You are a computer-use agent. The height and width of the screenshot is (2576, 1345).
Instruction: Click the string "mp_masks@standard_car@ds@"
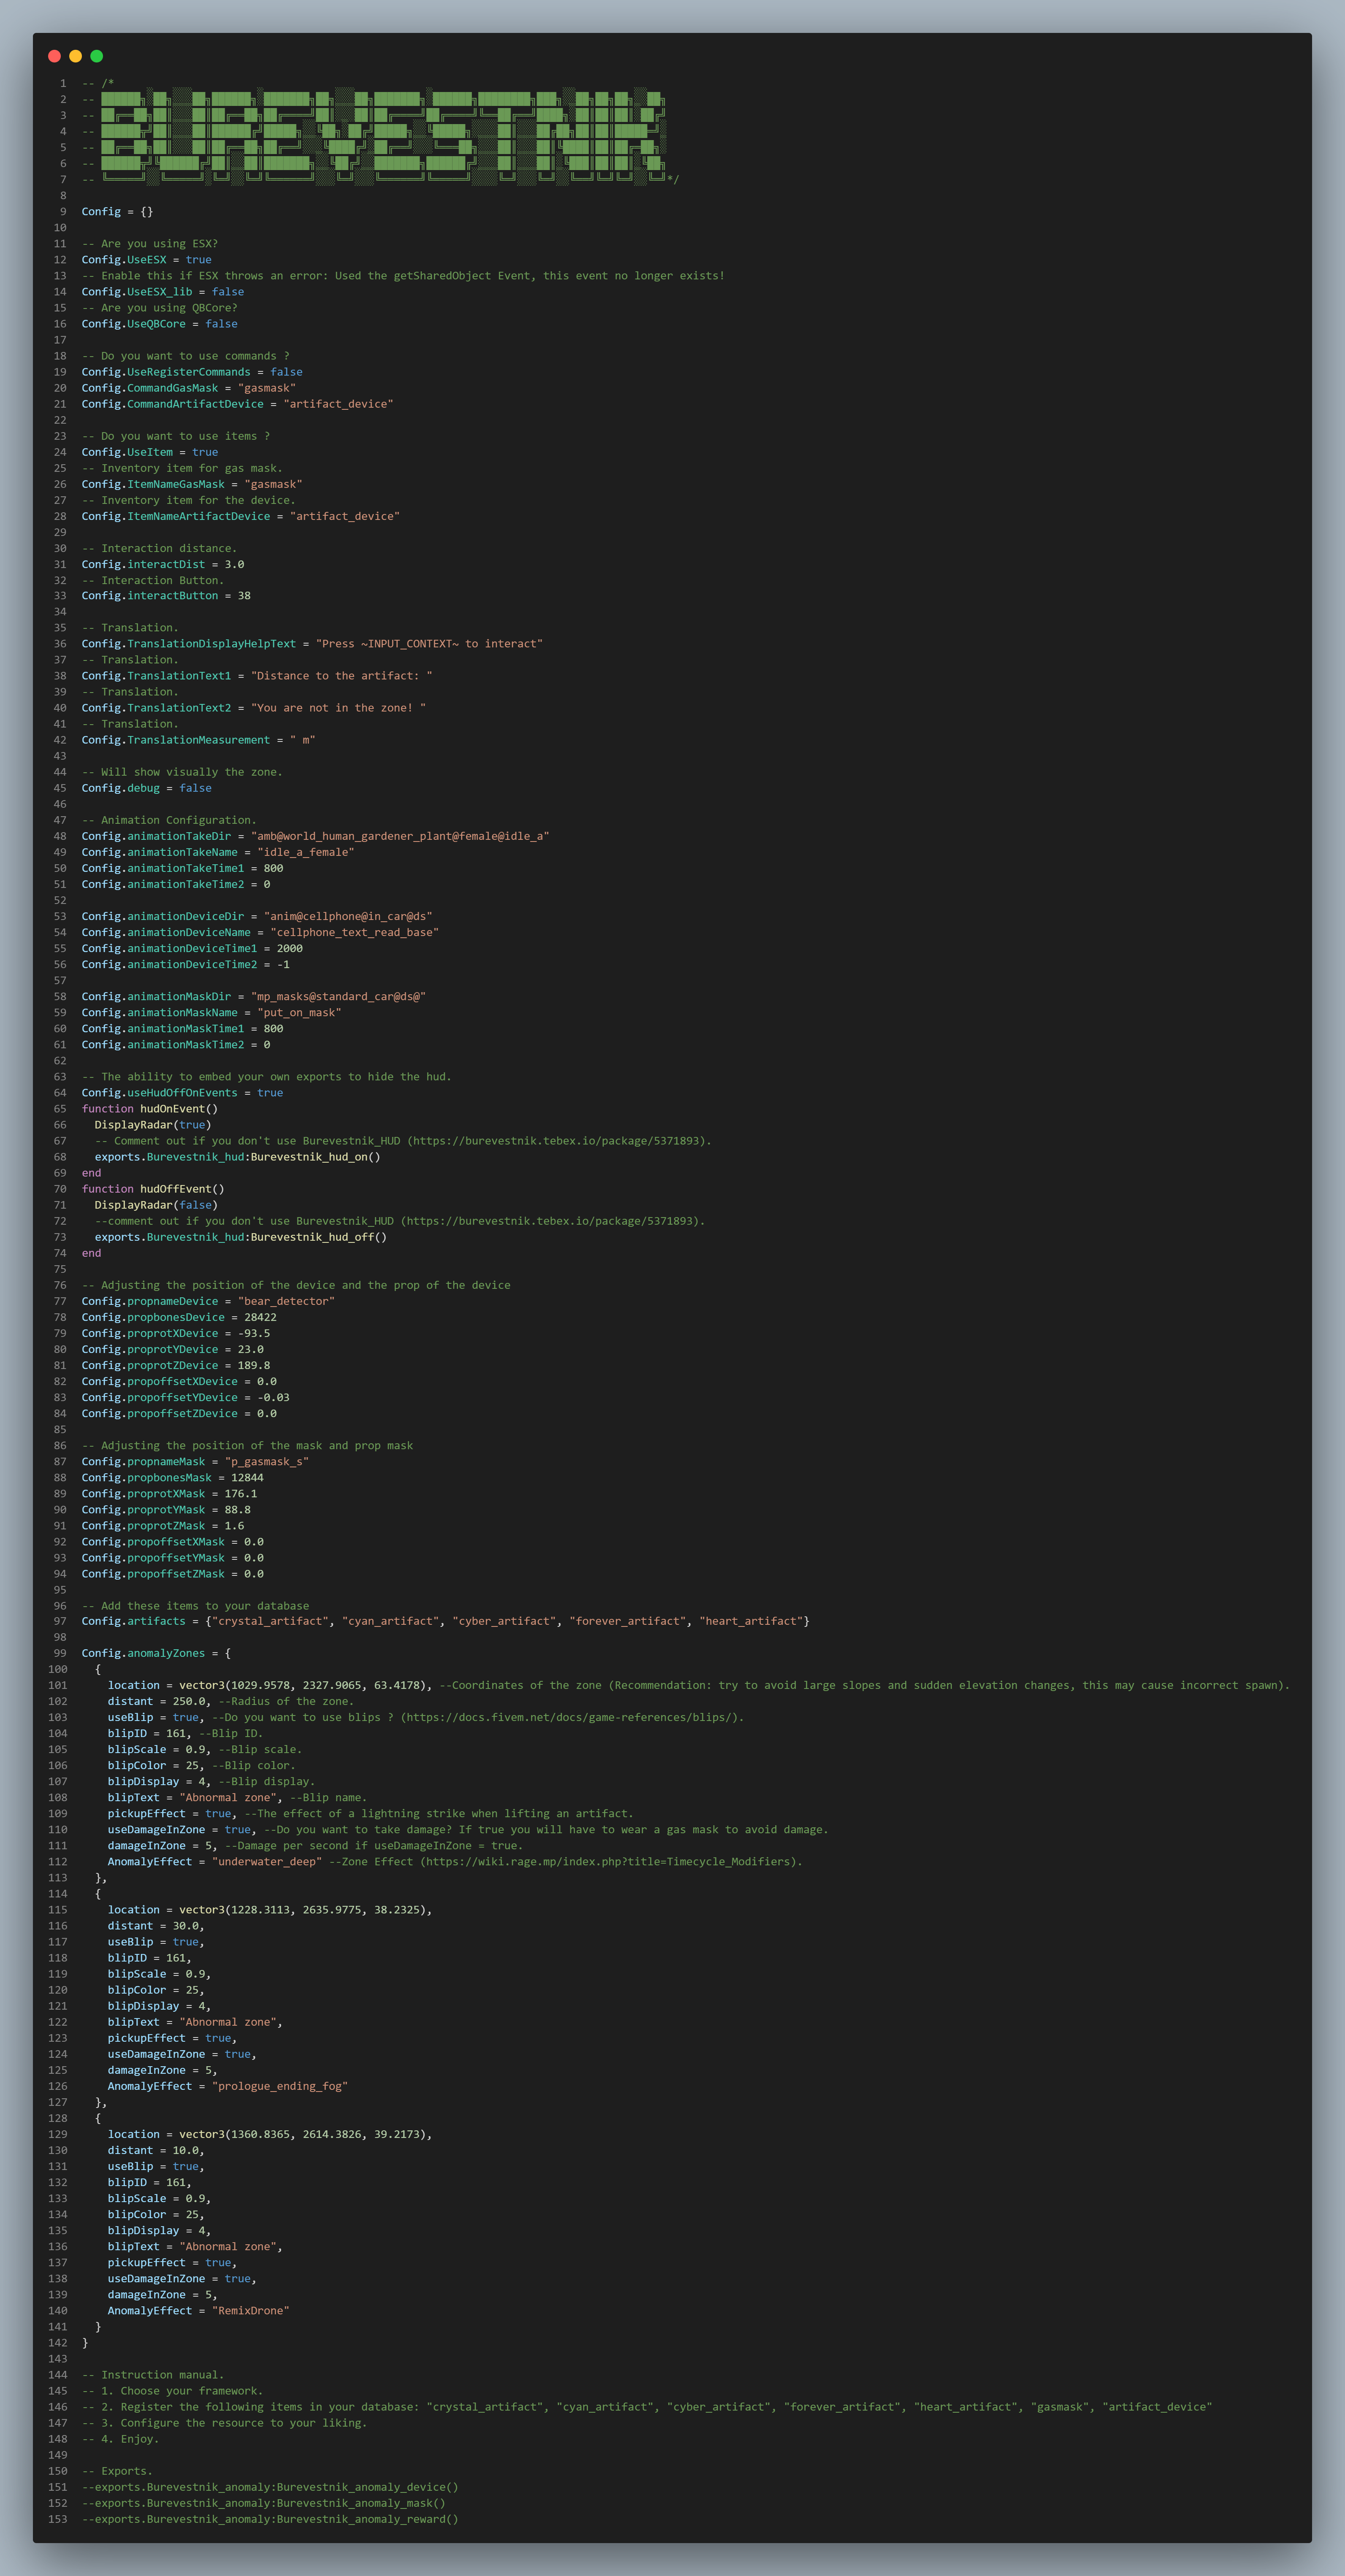click(x=338, y=996)
